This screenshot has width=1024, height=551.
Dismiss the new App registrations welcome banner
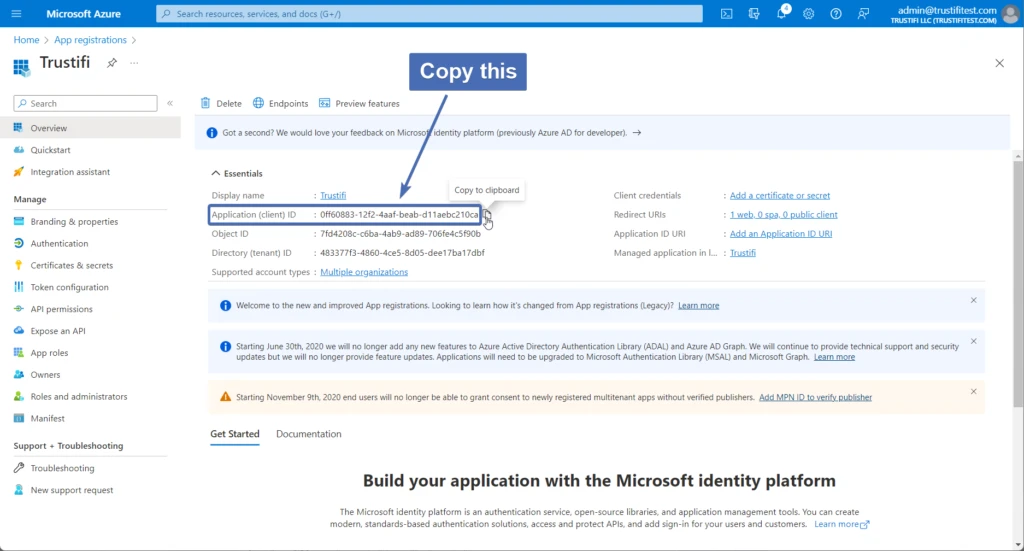[973, 300]
